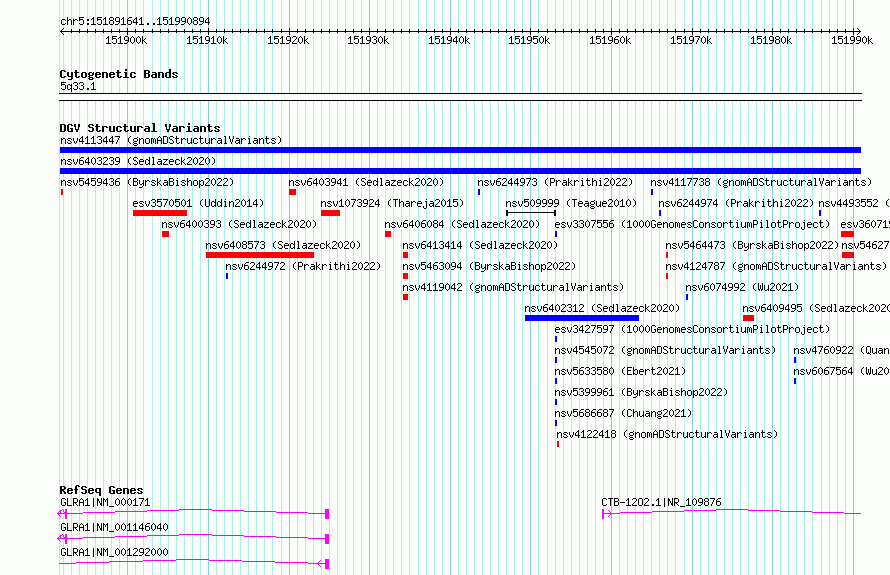
Task: Click the nsv4117738 (gnomADStructuralVariants) label
Action: click(x=761, y=182)
